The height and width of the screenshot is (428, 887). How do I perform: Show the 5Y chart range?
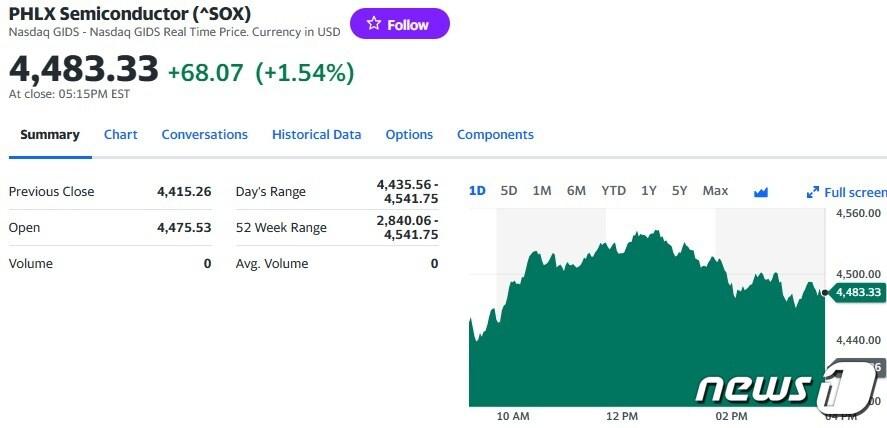(x=680, y=191)
